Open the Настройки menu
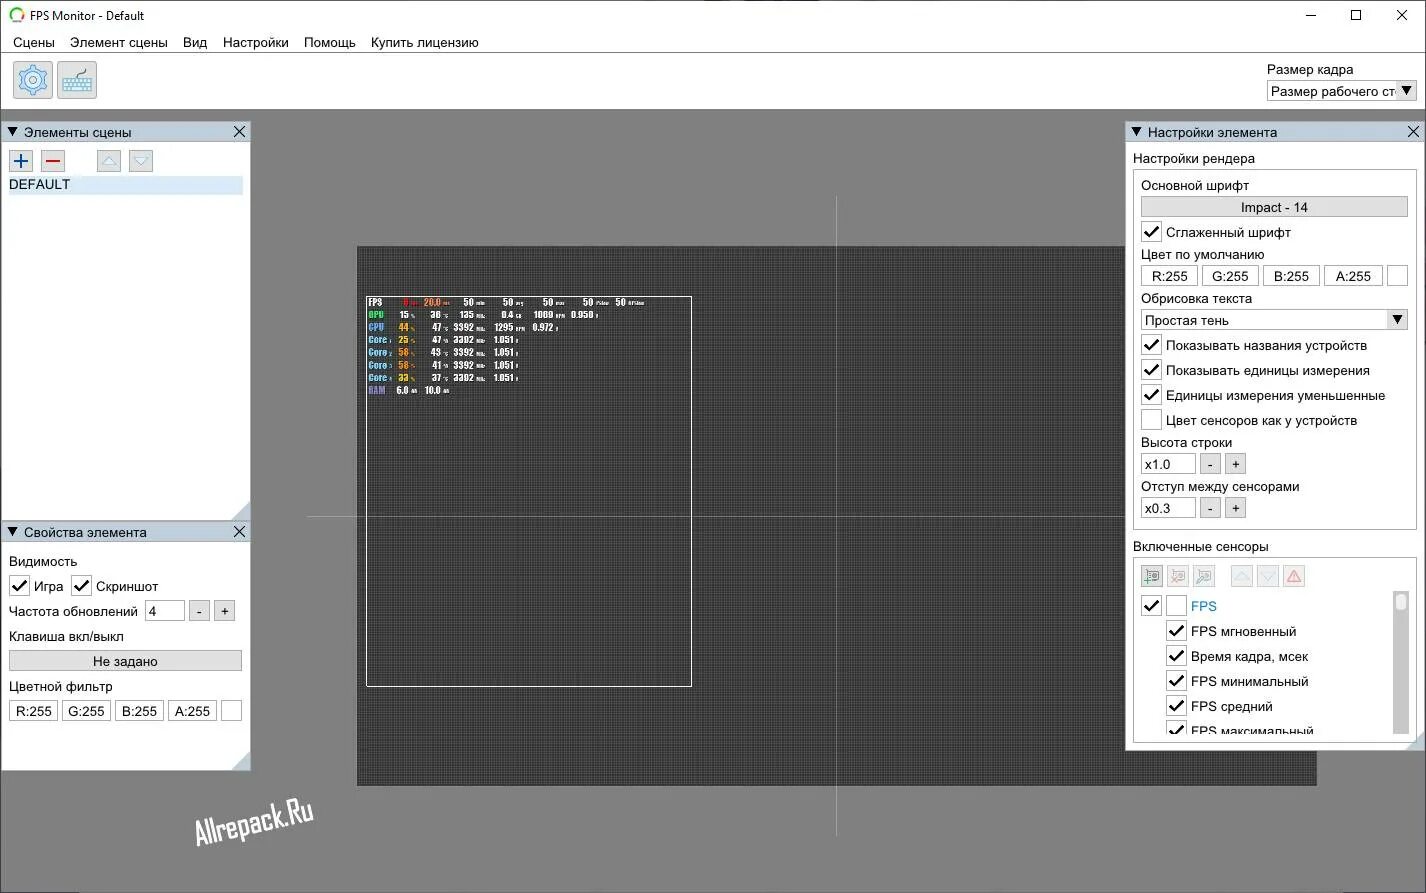The height and width of the screenshot is (893, 1426). tap(256, 42)
